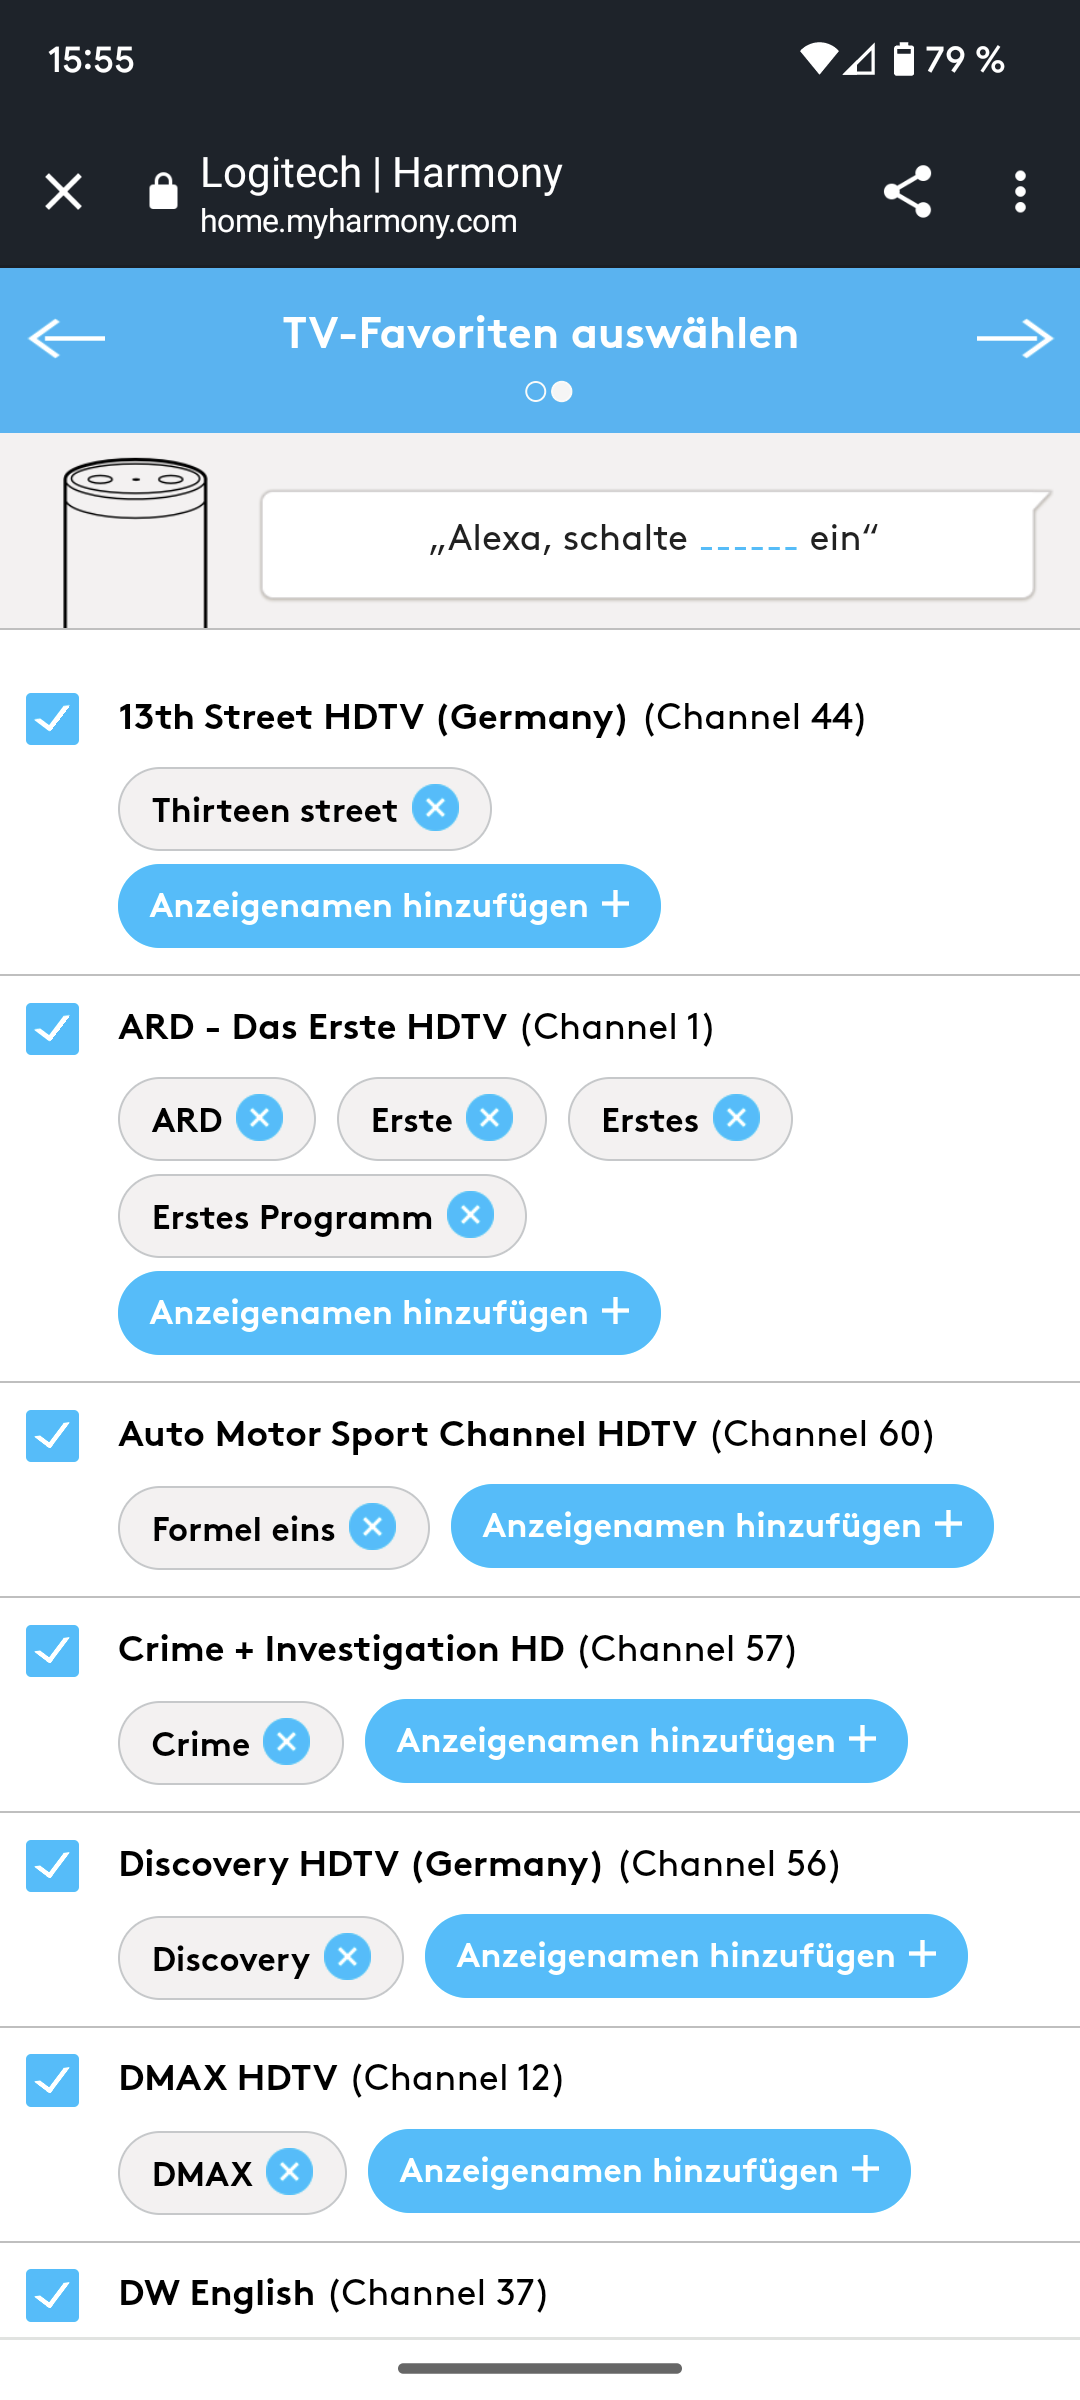The image size is (1080, 2400).
Task: Add display name for 13th Street
Action: 389,906
